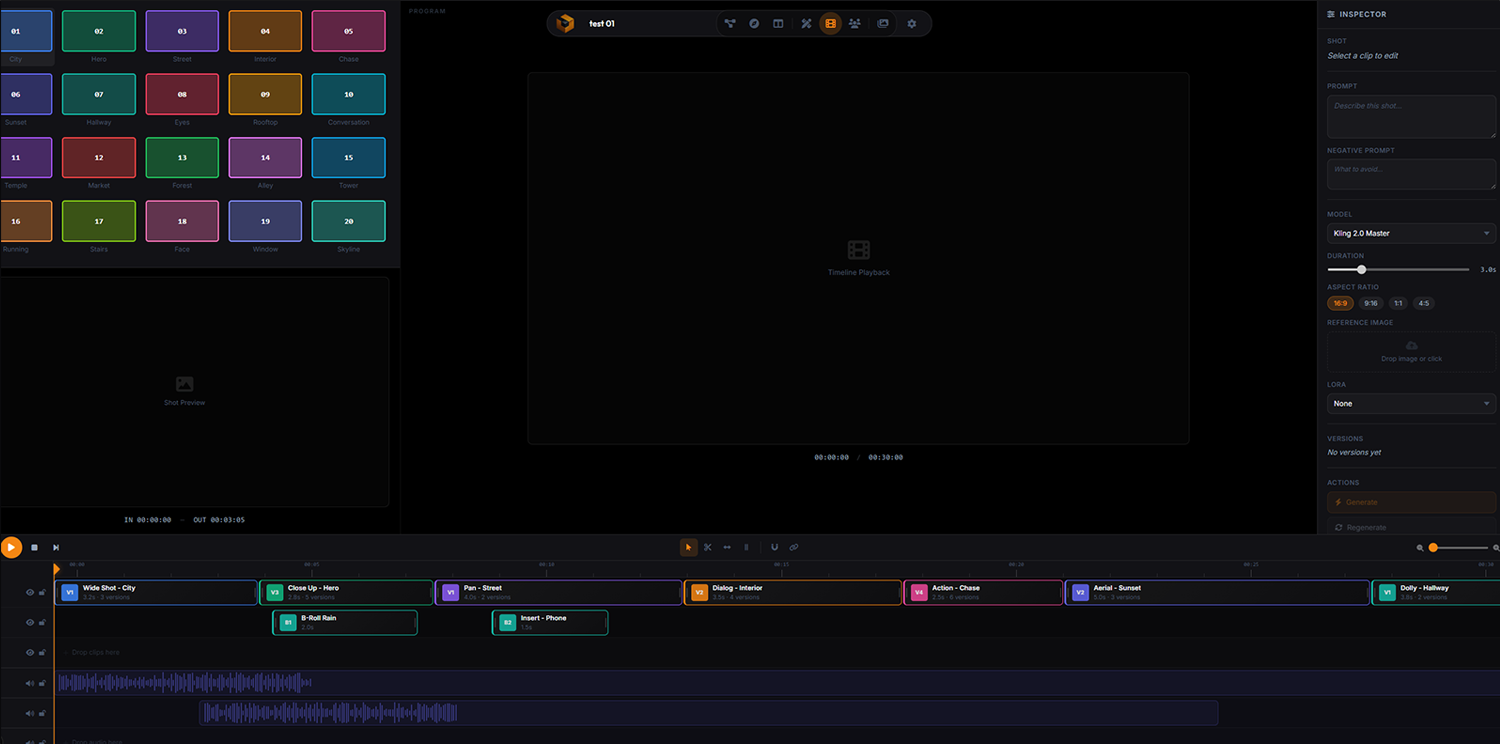Activate the link clips tool
This screenshot has width=1500, height=744.
point(794,547)
